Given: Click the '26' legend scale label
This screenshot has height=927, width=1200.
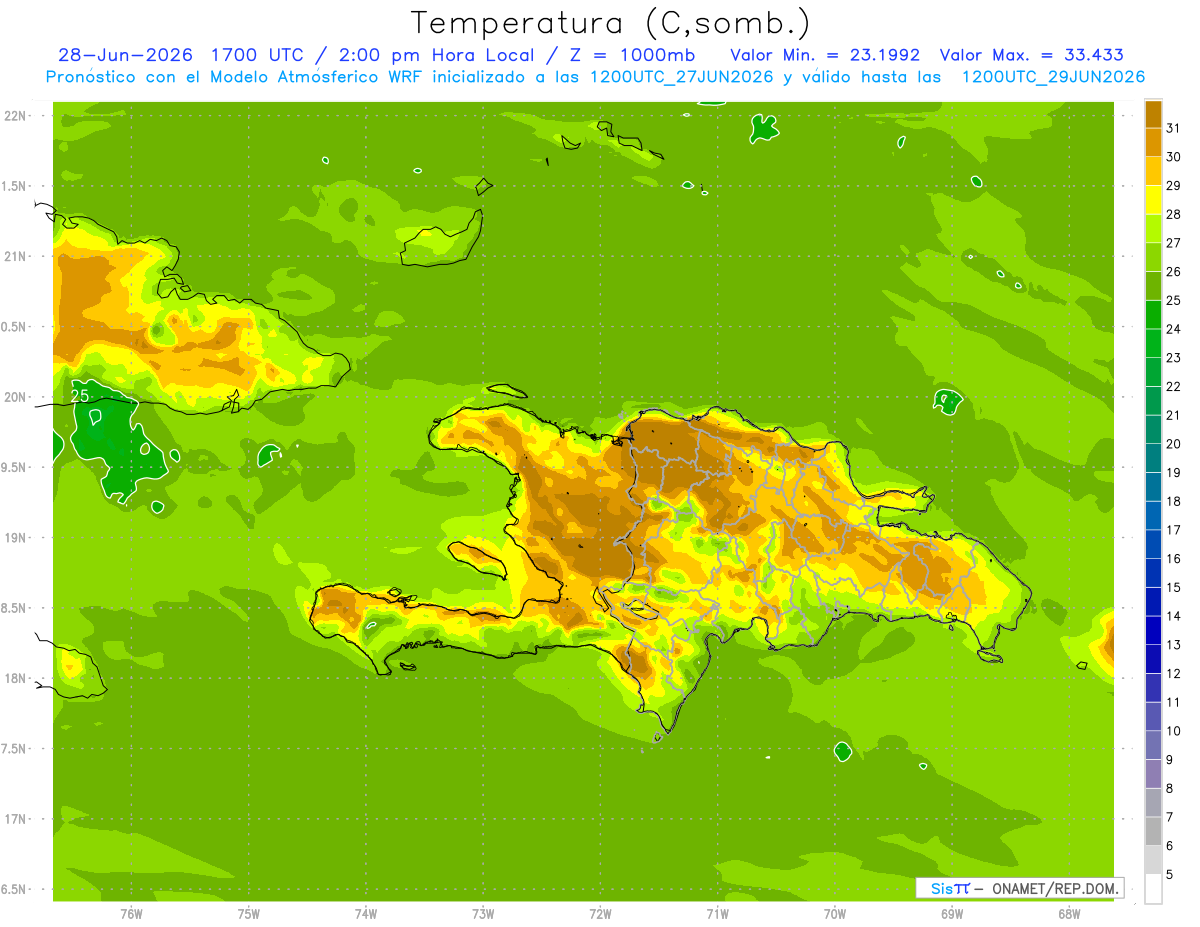Looking at the screenshot, I should [x=1174, y=271].
